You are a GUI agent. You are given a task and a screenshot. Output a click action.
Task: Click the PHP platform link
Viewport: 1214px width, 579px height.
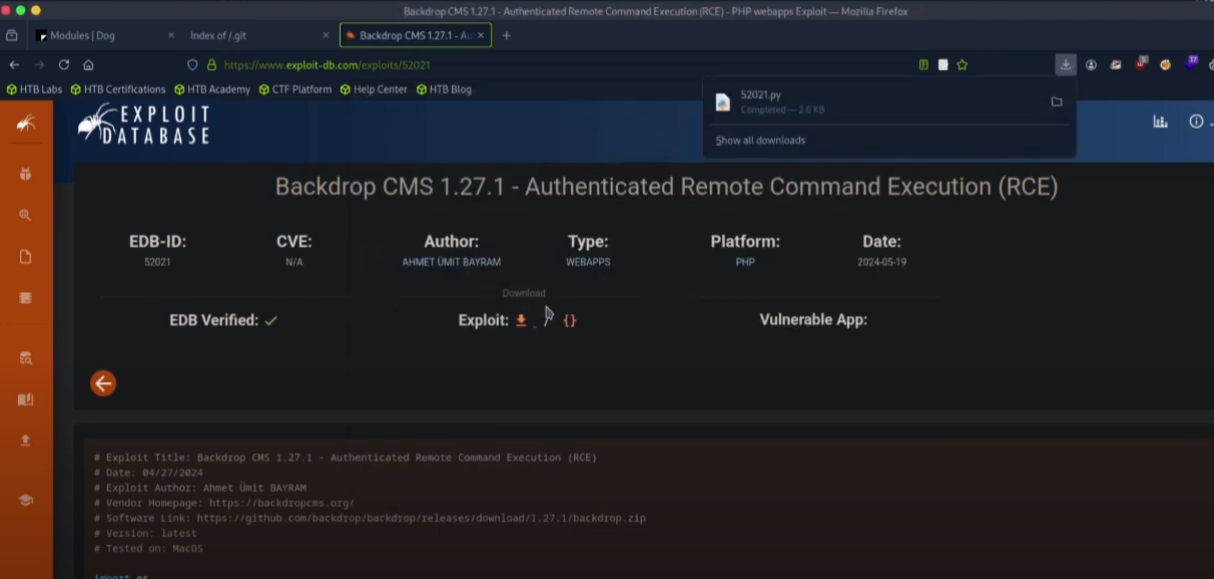coord(745,262)
